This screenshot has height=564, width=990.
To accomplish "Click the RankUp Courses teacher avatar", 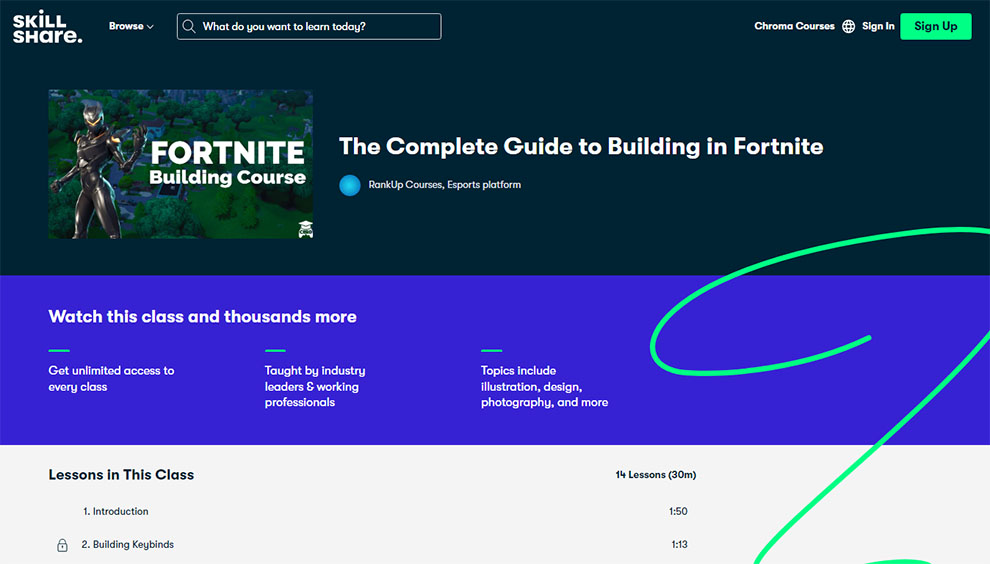I will 350,185.
